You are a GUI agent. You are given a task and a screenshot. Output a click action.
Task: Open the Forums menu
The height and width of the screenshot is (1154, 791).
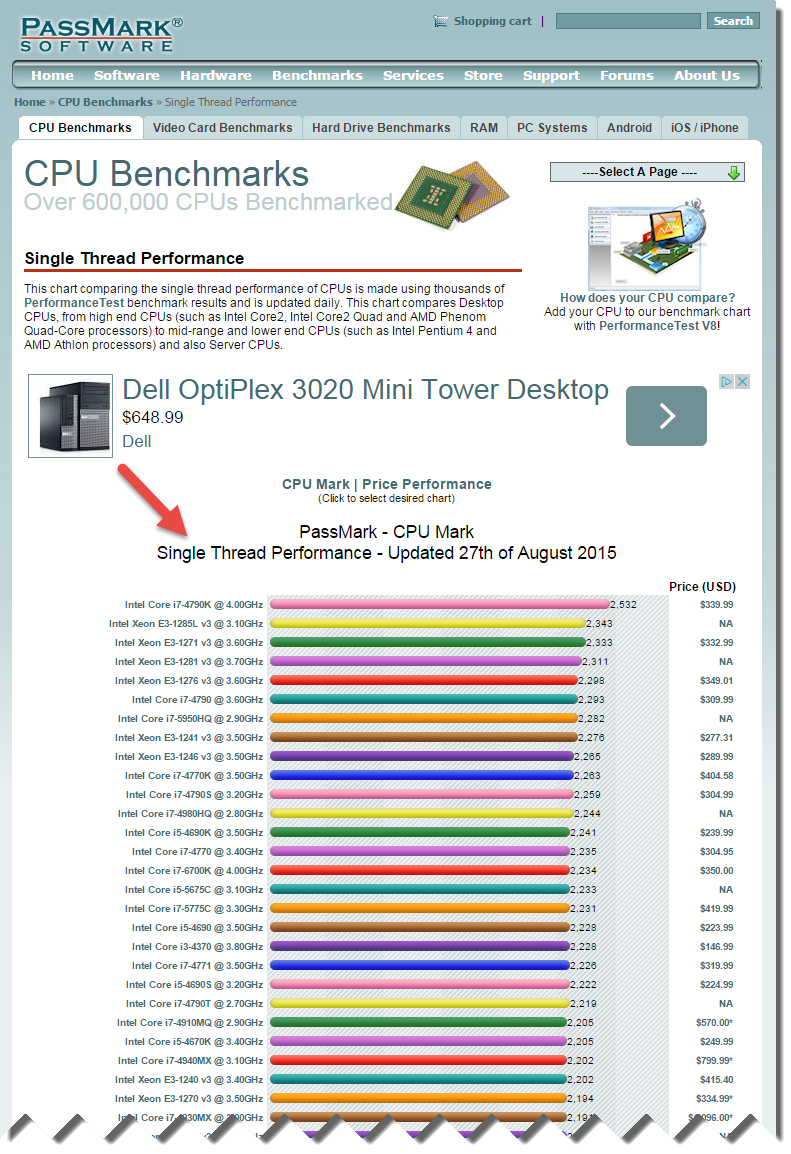point(626,76)
